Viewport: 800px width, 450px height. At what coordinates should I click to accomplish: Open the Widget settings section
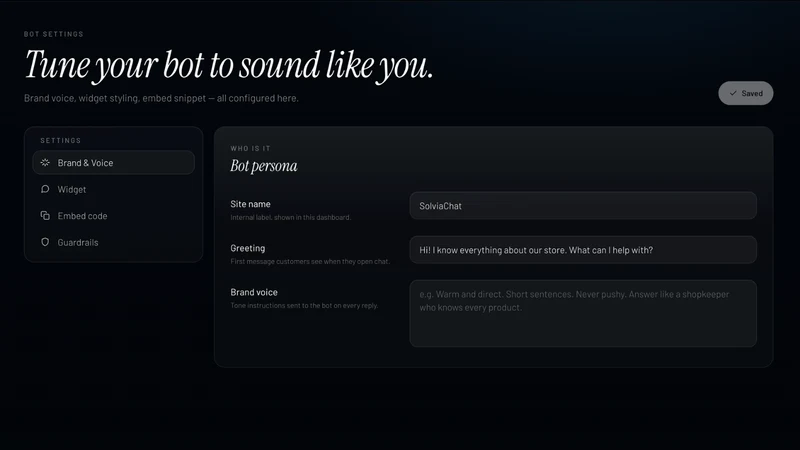(x=113, y=189)
